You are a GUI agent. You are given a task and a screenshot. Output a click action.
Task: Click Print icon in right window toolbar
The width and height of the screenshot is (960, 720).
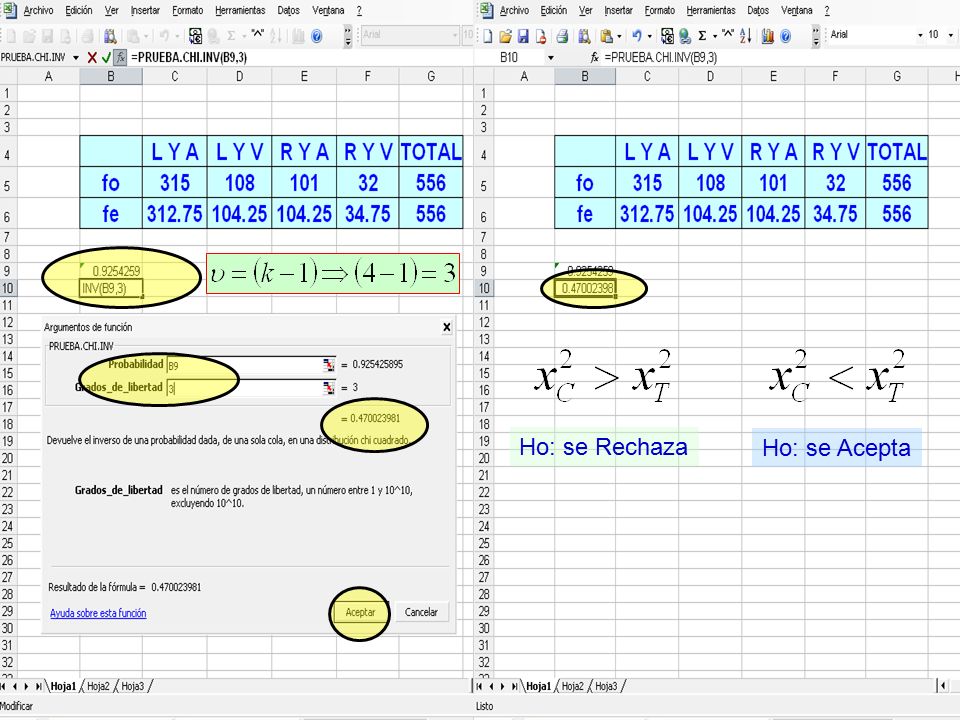(x=562, y=36)
